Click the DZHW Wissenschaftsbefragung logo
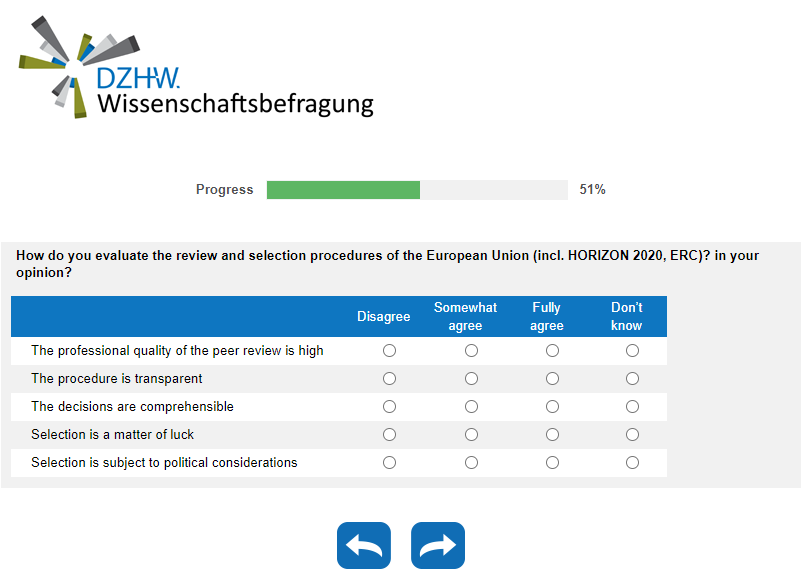 point(196,68)
